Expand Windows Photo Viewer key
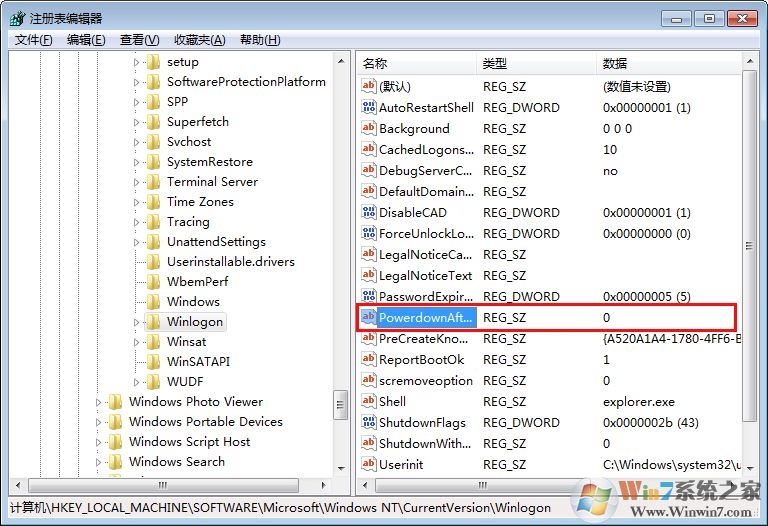 pos(98,402)
